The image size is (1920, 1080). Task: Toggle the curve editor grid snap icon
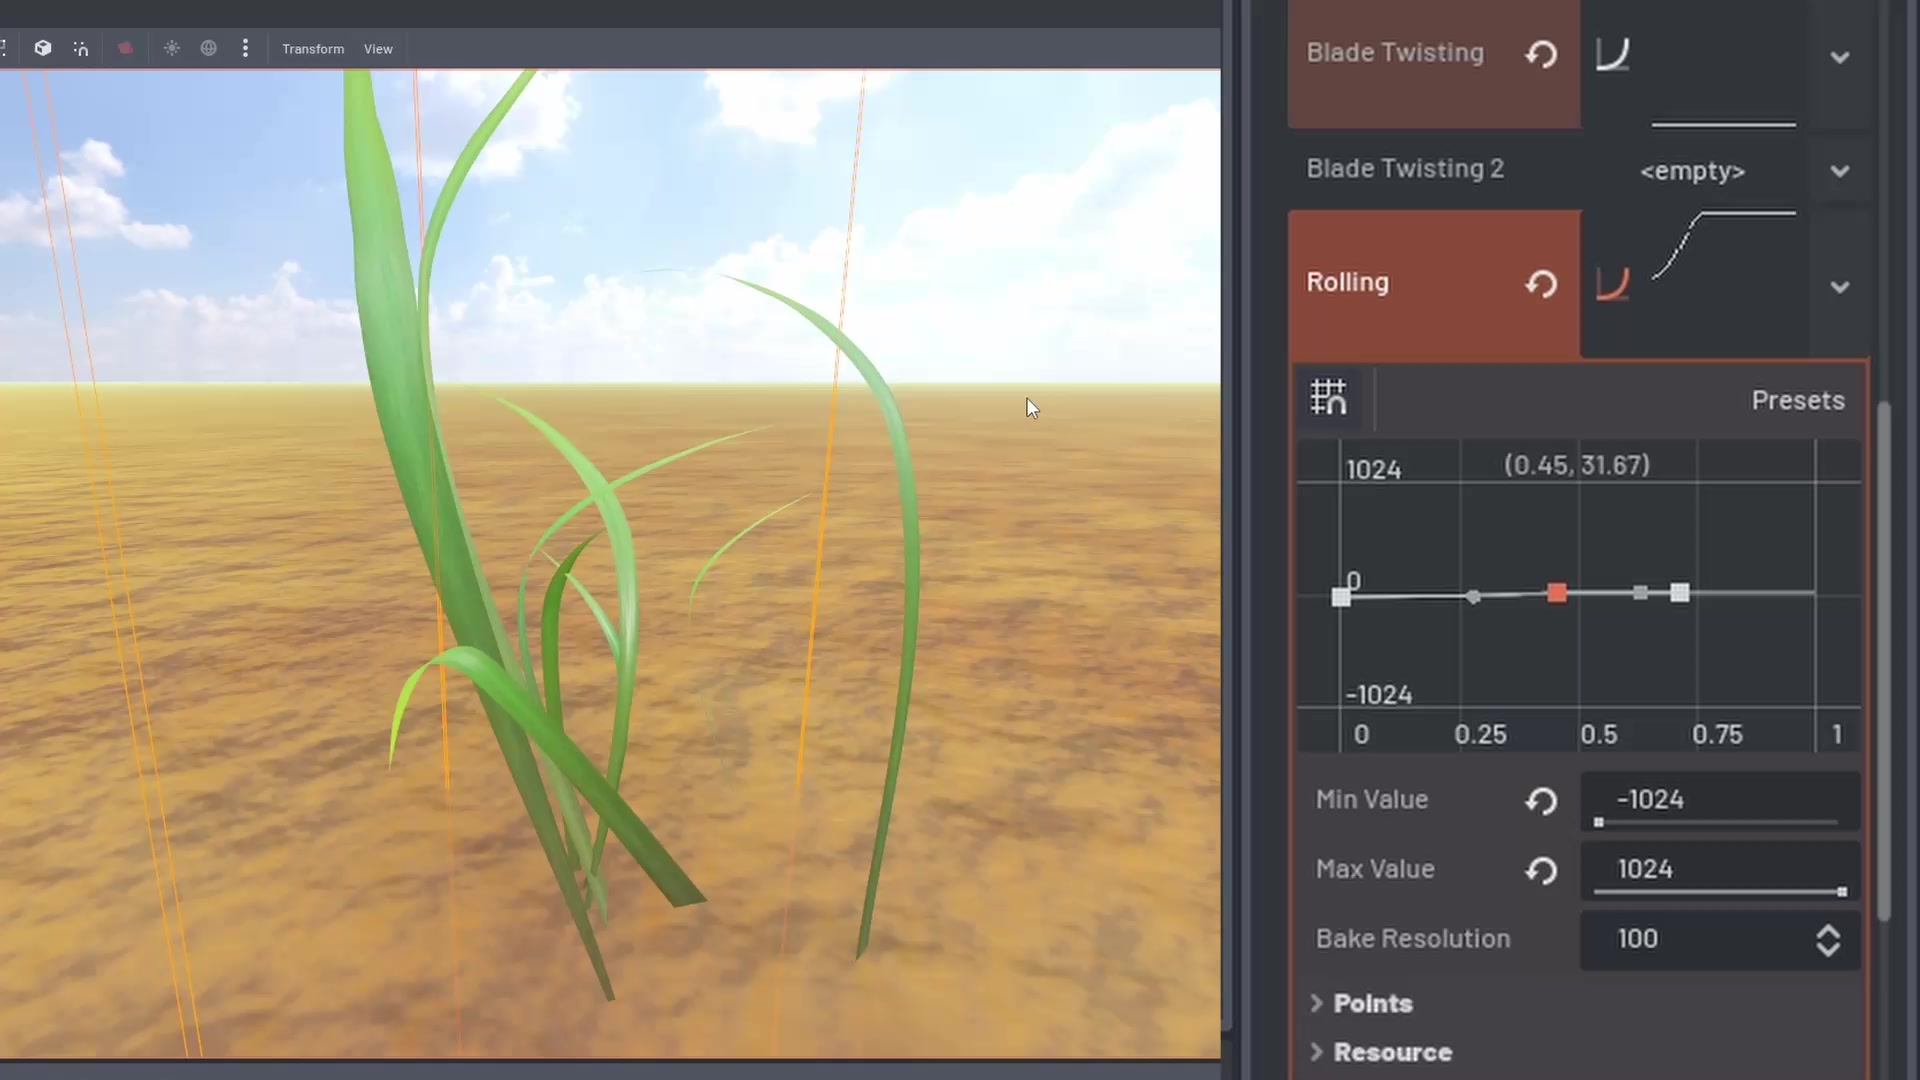coord(1328,398)
